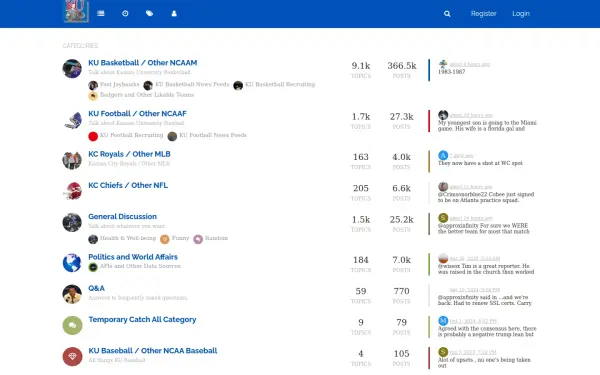Click the KU forum logo

76,11
